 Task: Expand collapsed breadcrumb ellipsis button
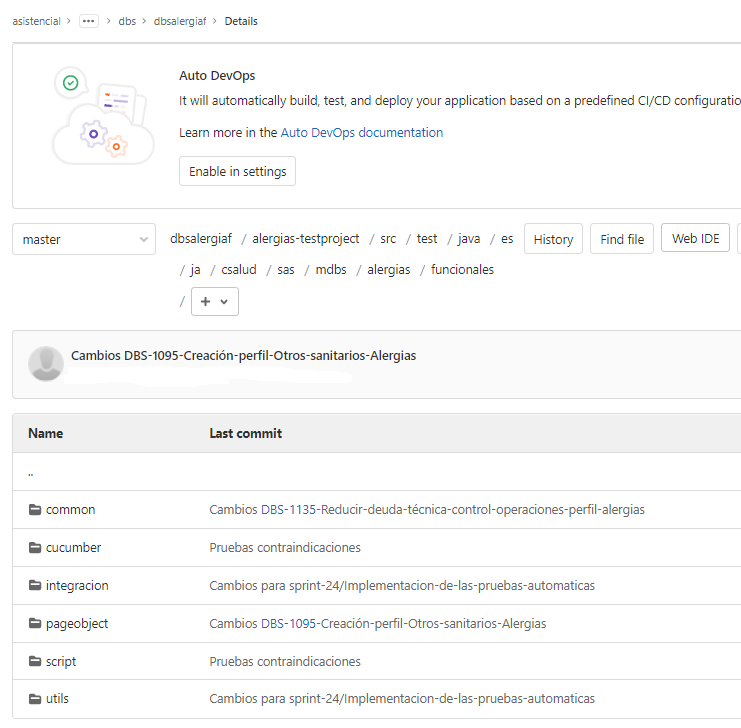[88, 21]
